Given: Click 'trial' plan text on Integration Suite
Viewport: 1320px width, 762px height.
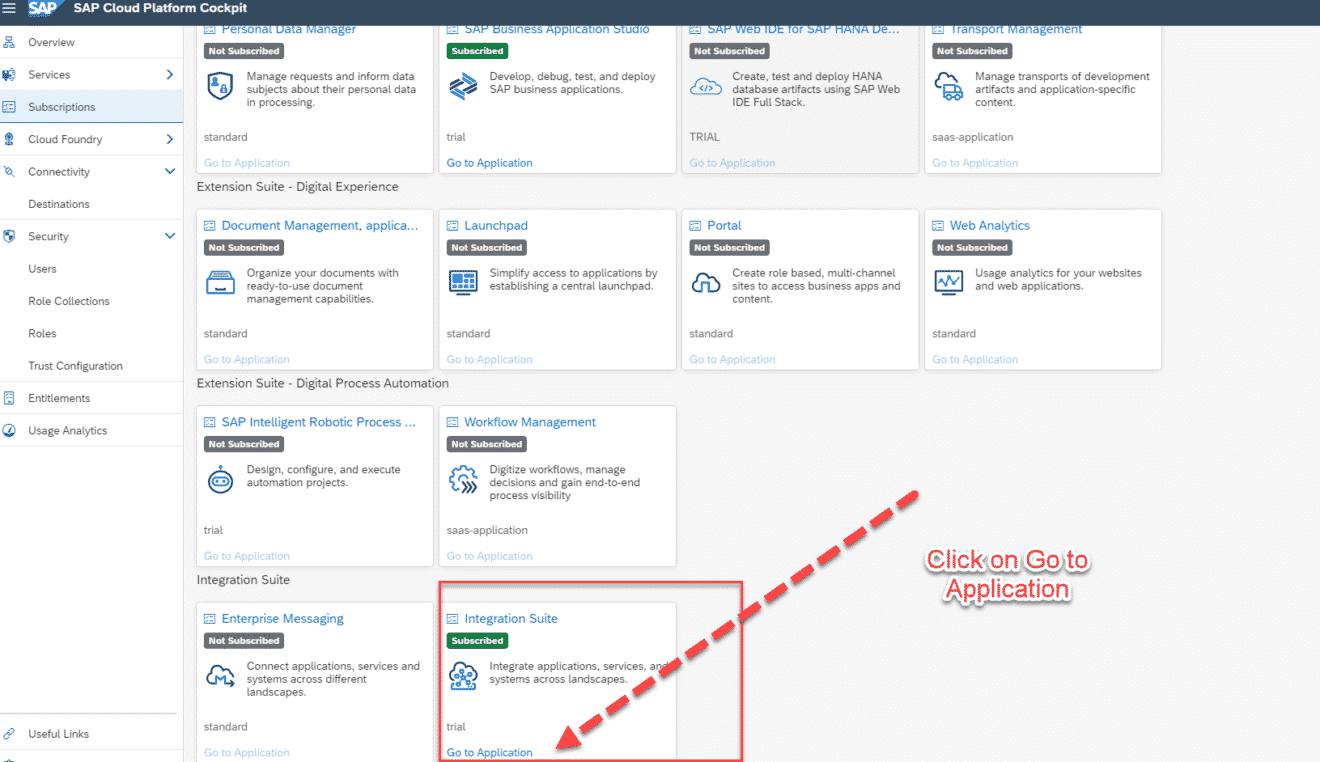Looking at the screenshot, I should click(x=456, y=727).
